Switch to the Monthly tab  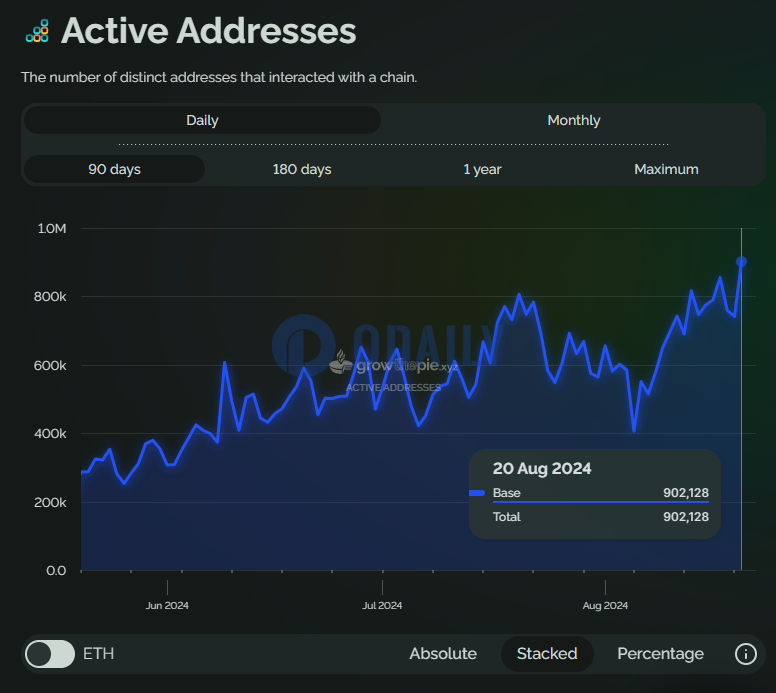click(574, 120)
